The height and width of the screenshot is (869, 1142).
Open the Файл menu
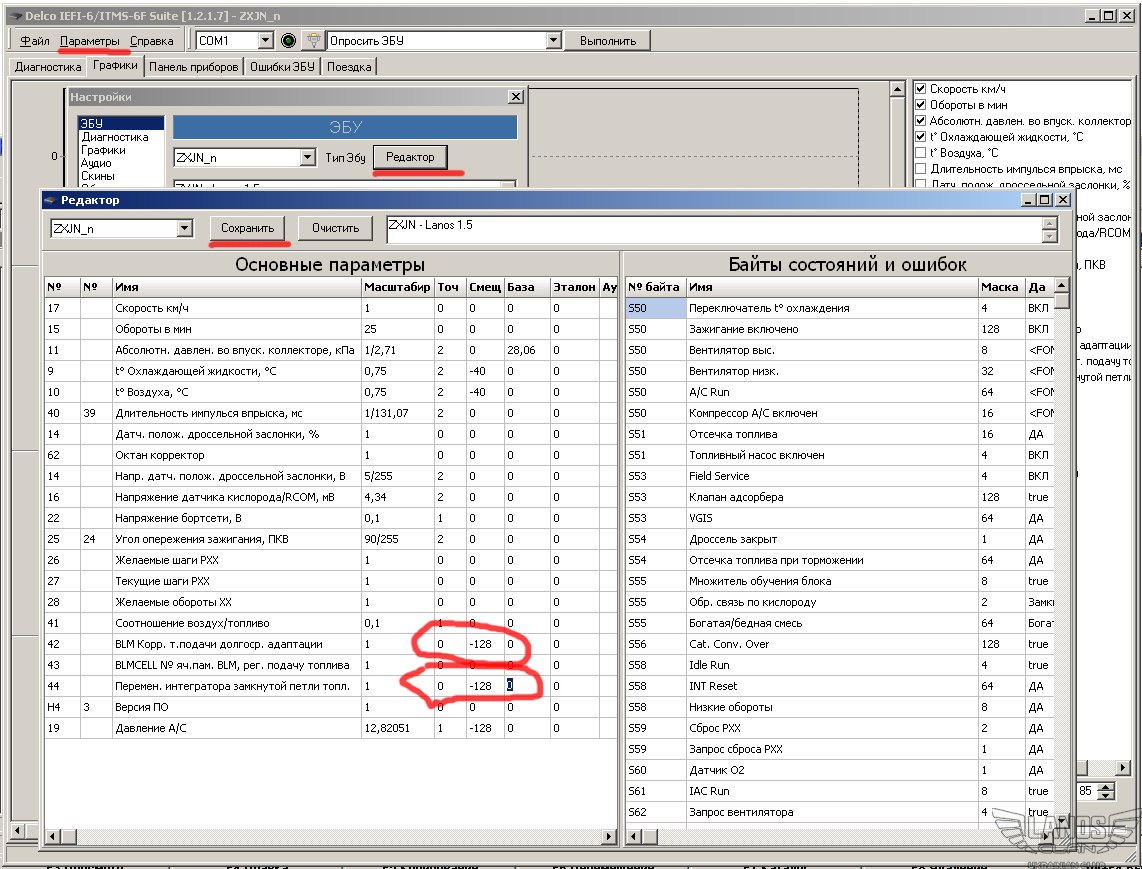pyautogui.click(x=35, y=41)
